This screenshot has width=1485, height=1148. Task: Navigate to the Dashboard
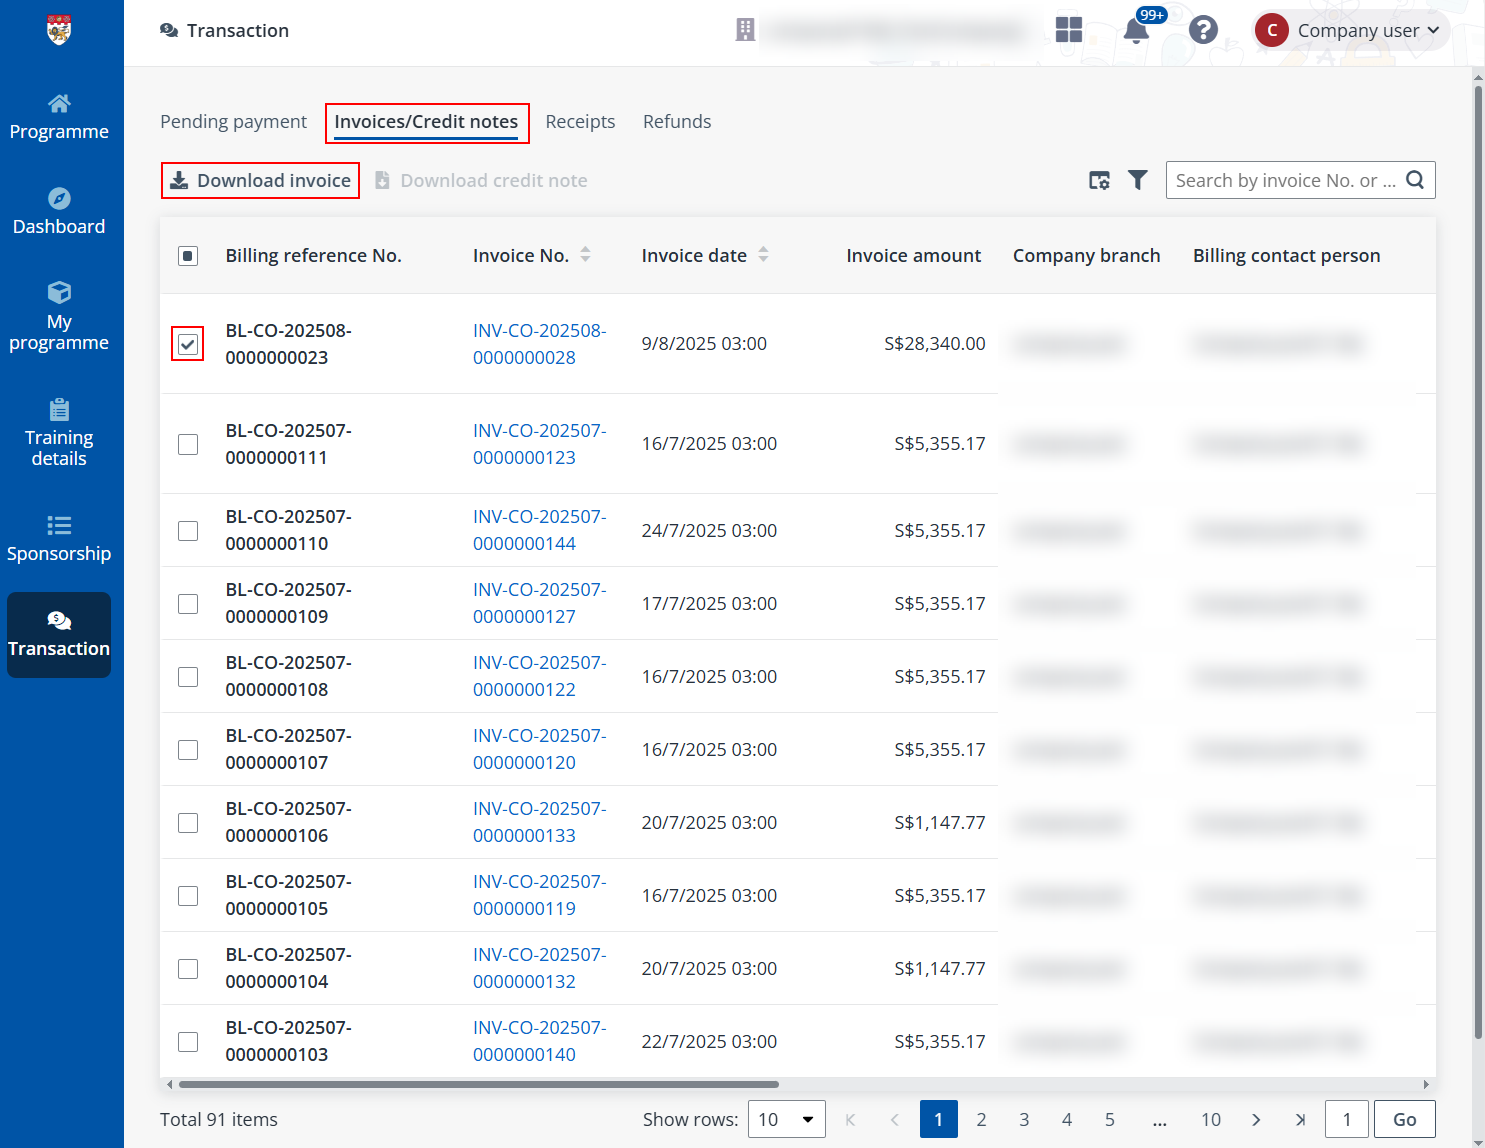coord(59,211)
